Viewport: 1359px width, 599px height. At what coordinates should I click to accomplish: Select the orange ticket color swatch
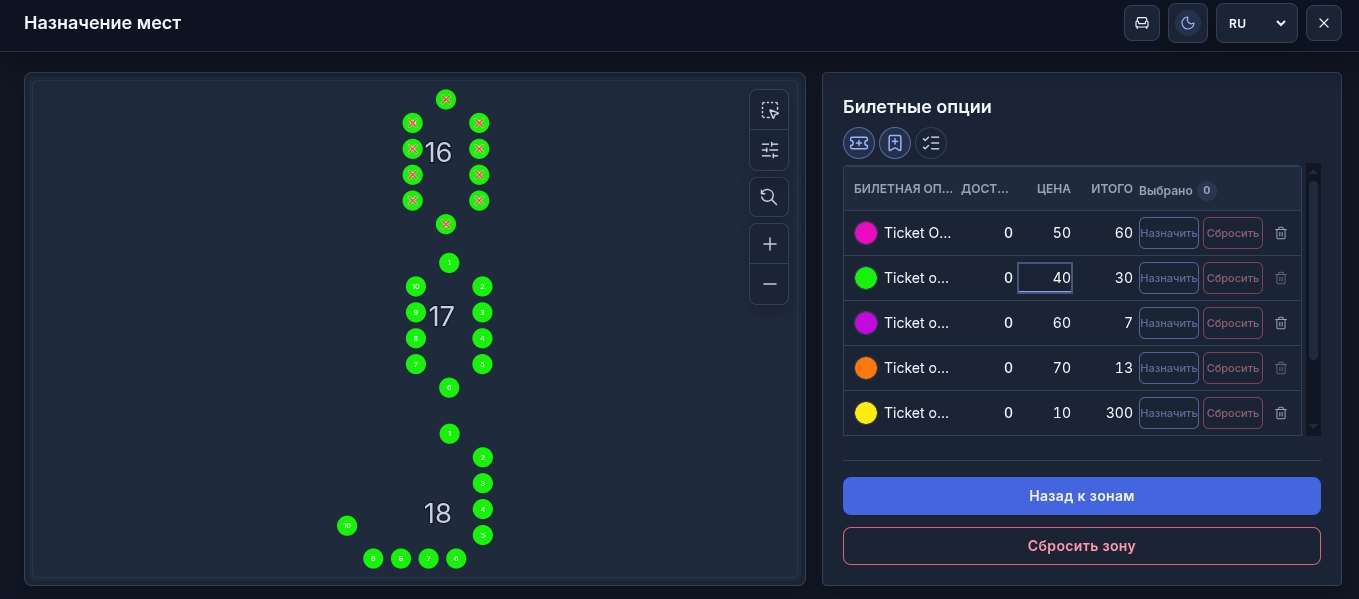tap(866, 368)
